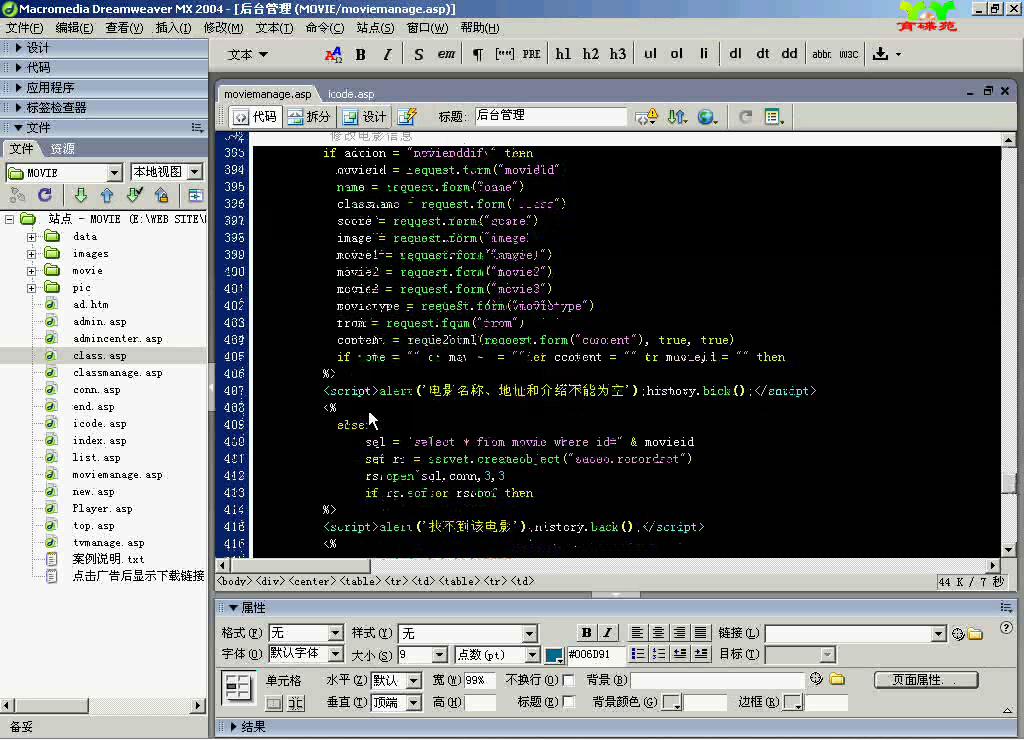
Task: Browse for link file folder icon
Action: click(x=976, y=634)
